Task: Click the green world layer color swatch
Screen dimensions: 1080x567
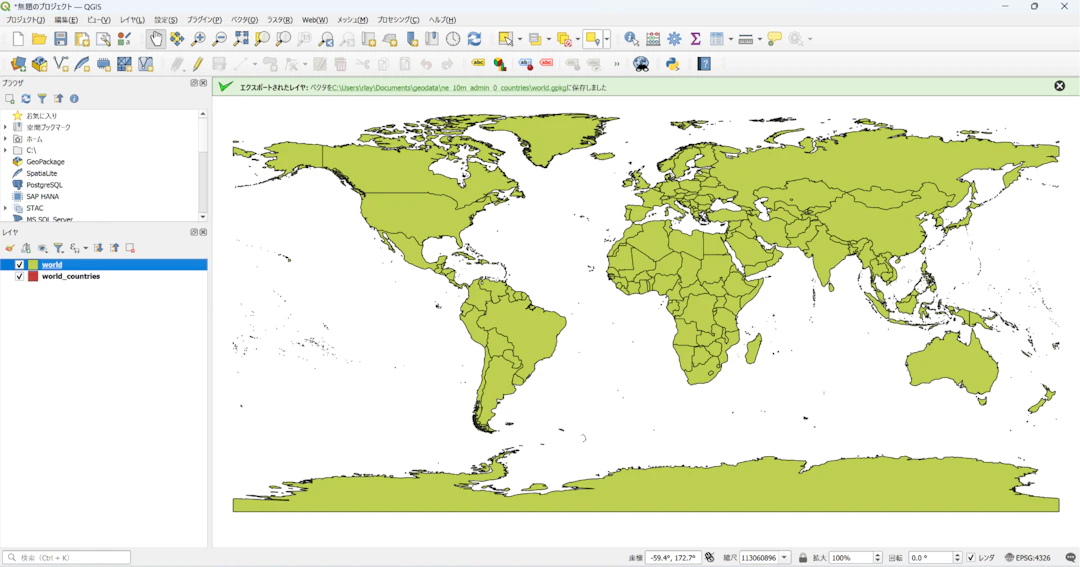Action: pos(33,265)
